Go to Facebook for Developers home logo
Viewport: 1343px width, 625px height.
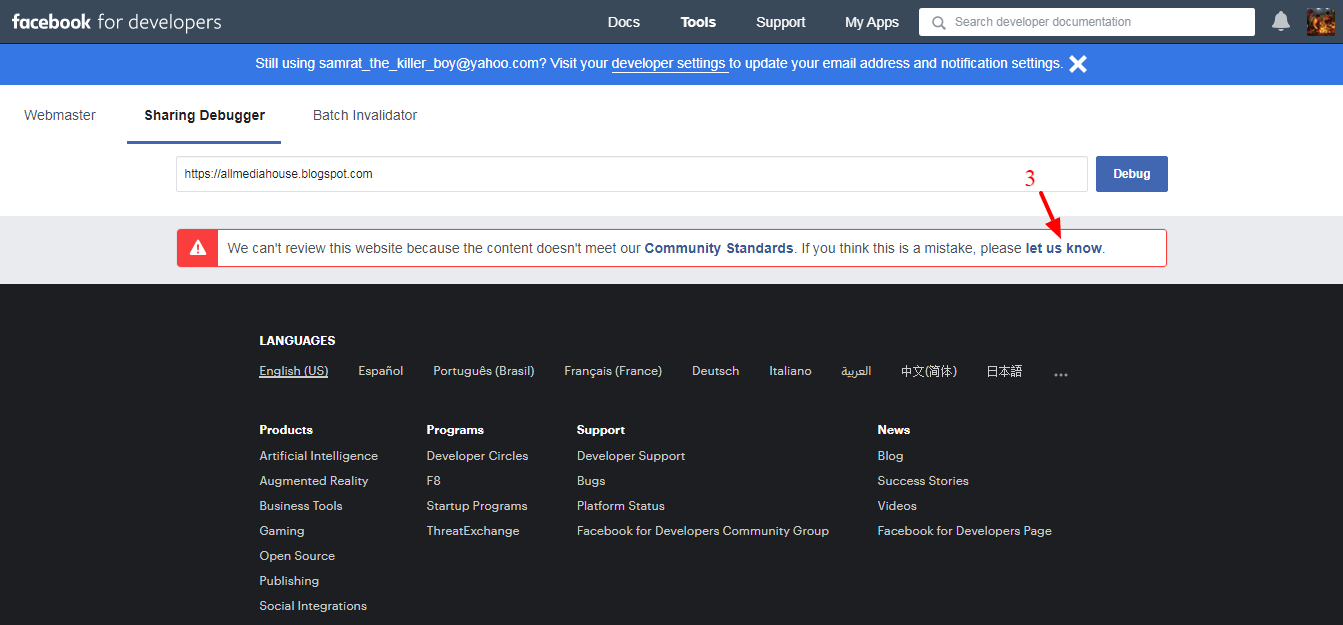point(117,22)
